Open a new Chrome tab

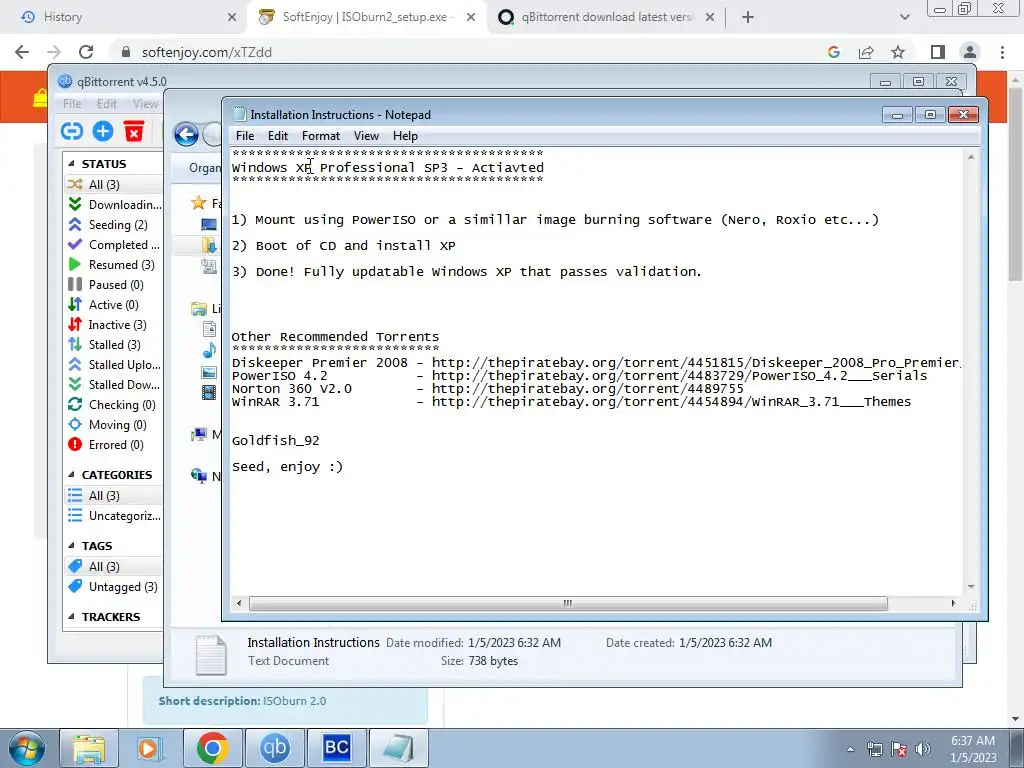coord(748,17)
